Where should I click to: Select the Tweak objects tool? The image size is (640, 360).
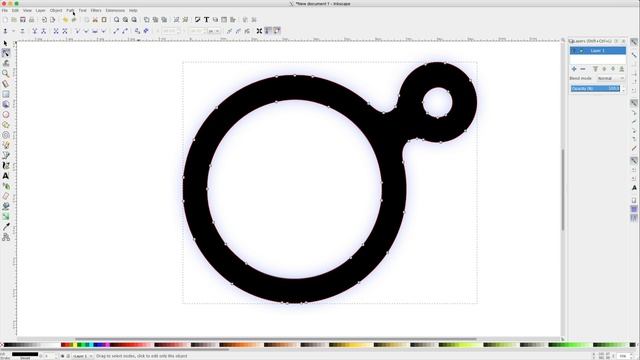coord(6,63)
